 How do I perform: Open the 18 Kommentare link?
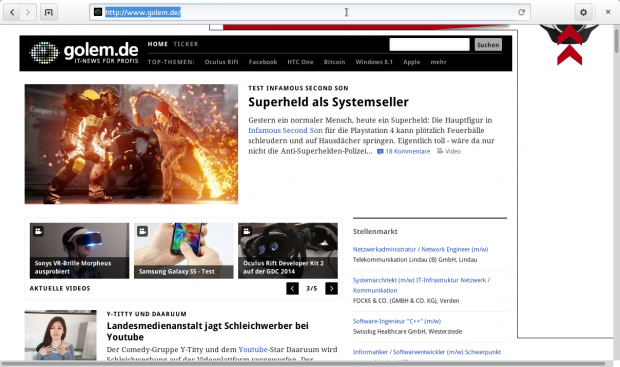(x=408, y=151)
